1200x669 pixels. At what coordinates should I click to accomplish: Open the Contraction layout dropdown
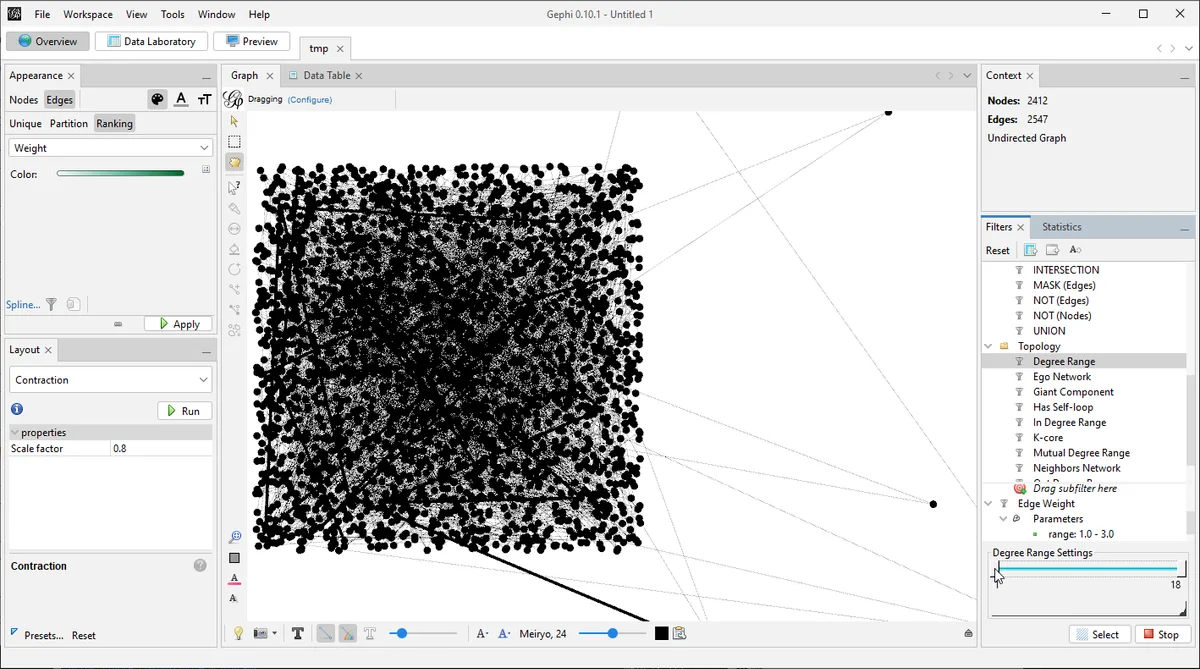click(110, 380)
